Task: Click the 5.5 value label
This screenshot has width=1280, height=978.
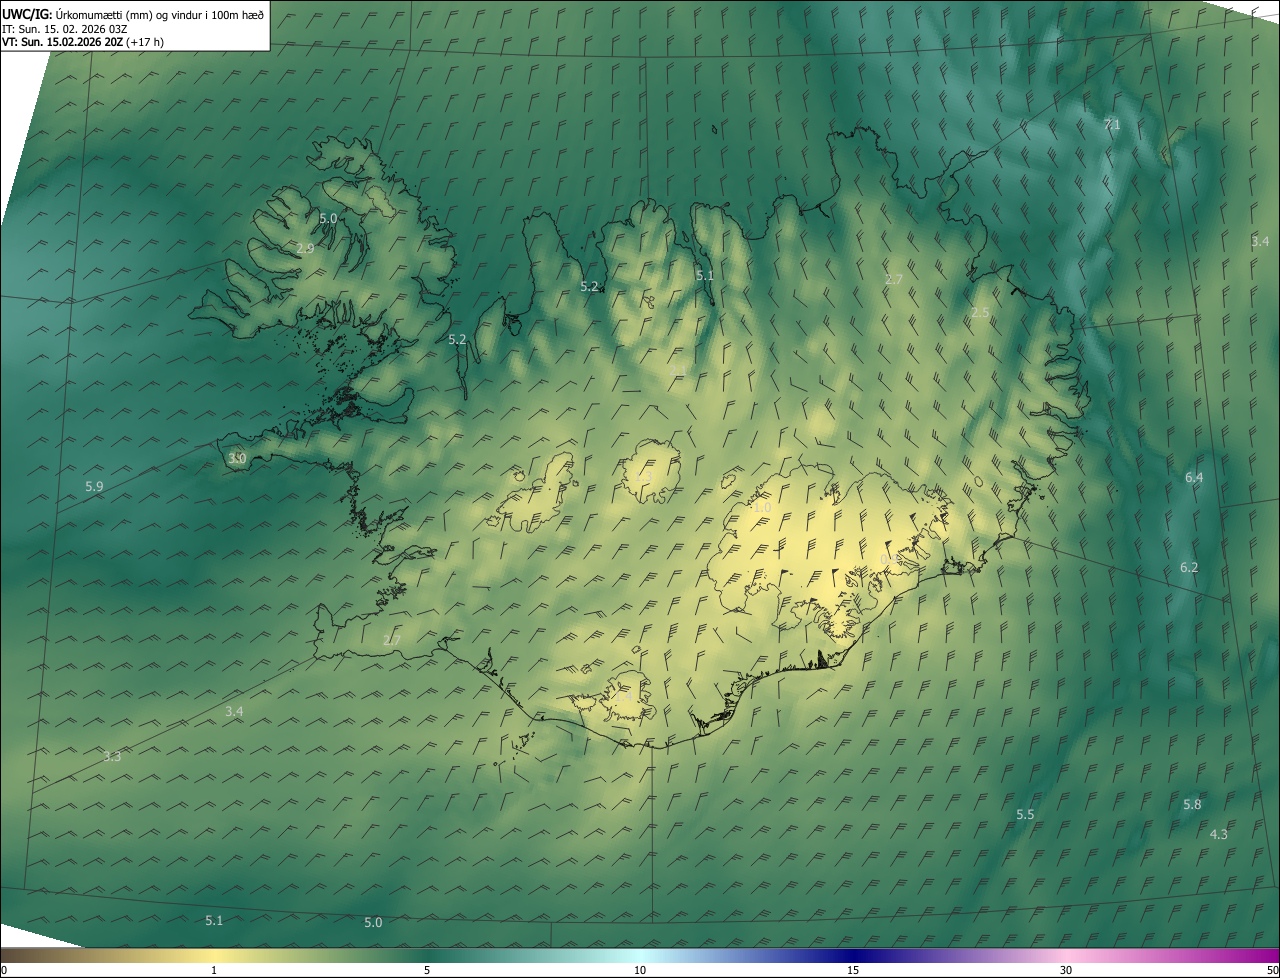Action: click(1025, 815)
